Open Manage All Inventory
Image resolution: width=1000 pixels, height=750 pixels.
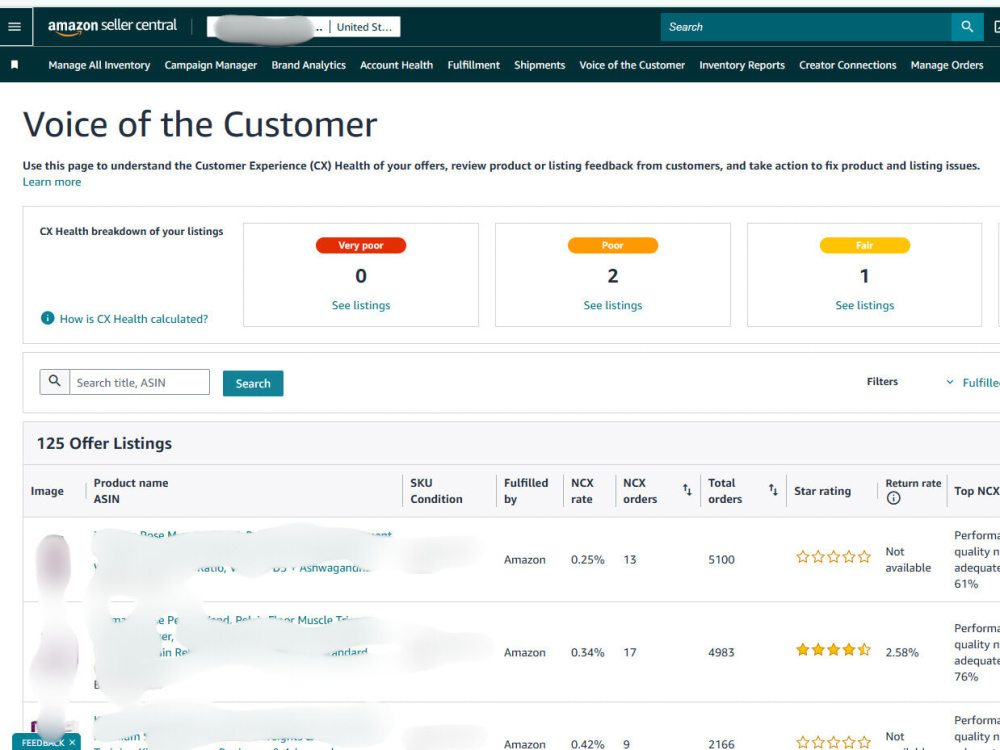[99, 65]
